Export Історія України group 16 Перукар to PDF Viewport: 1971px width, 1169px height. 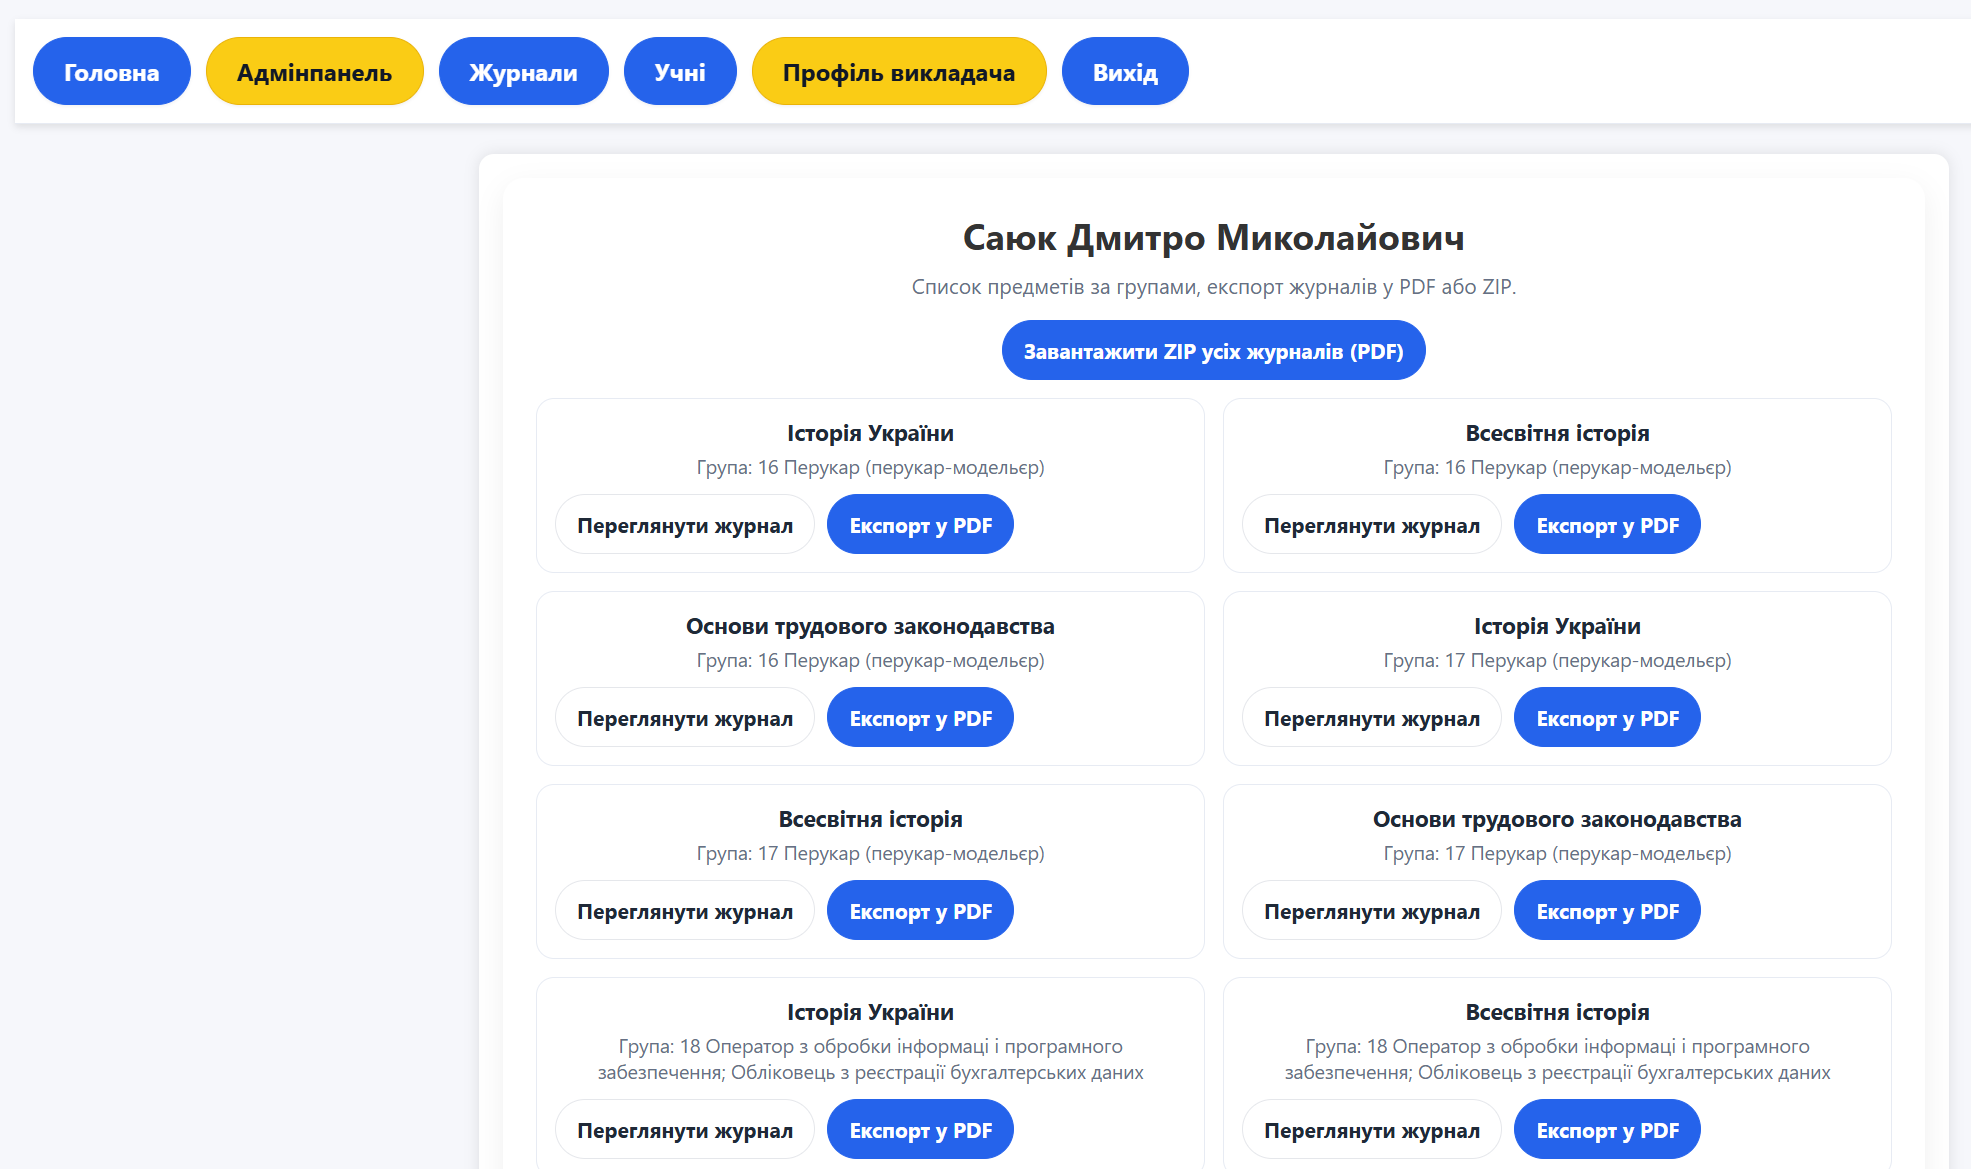pos(920,523)
